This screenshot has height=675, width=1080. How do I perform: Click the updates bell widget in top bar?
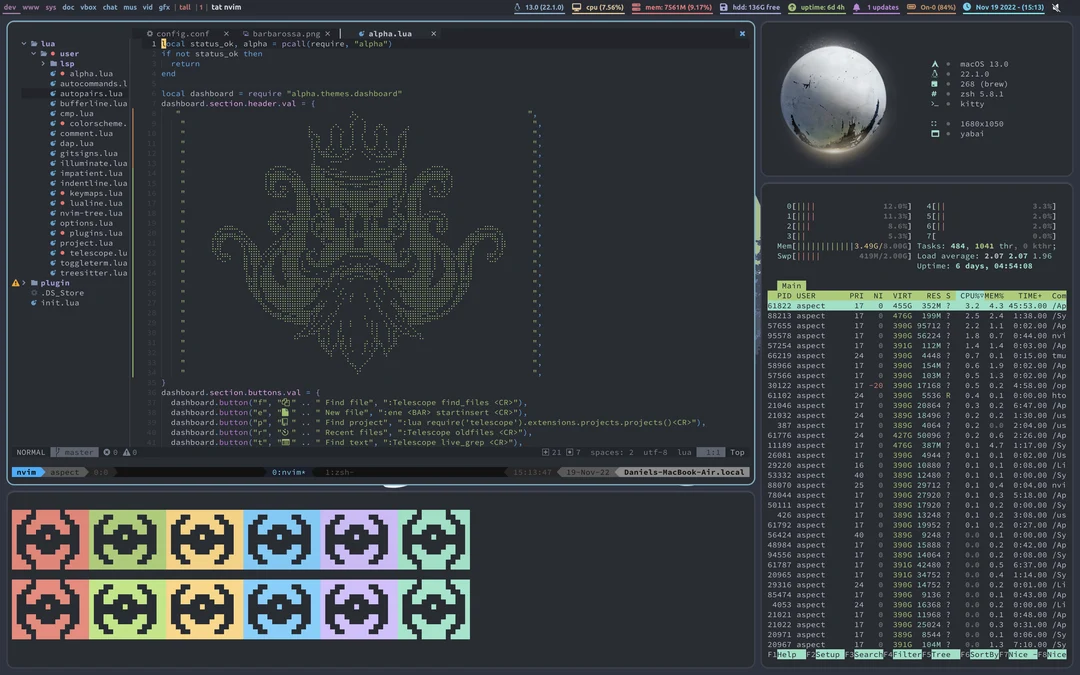point(875,8)
